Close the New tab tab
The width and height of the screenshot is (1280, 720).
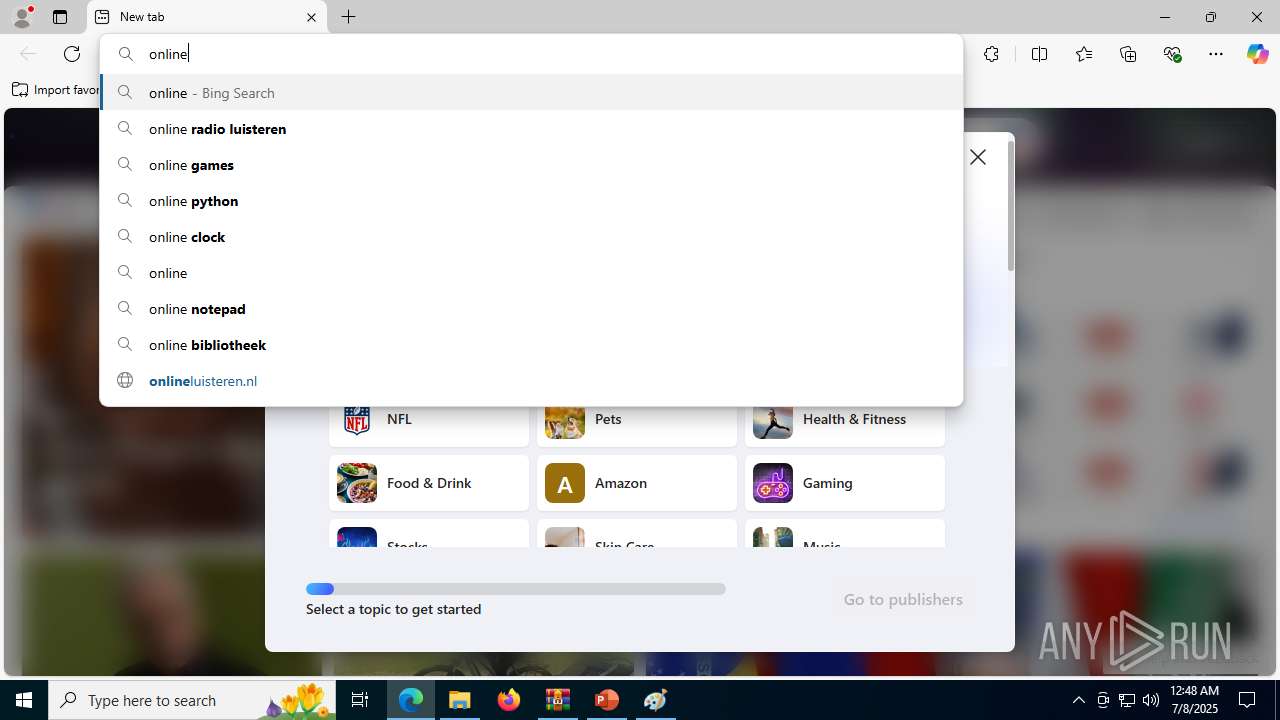point(311,17)
